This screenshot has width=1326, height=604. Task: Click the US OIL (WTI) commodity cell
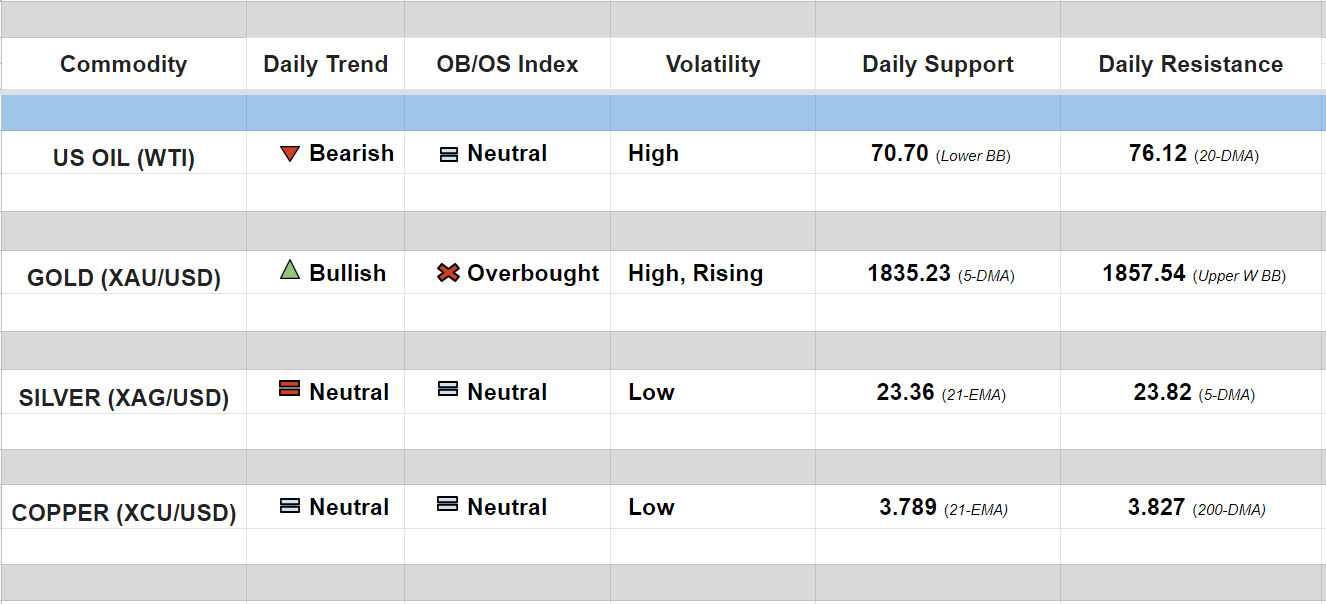[123, 158]
